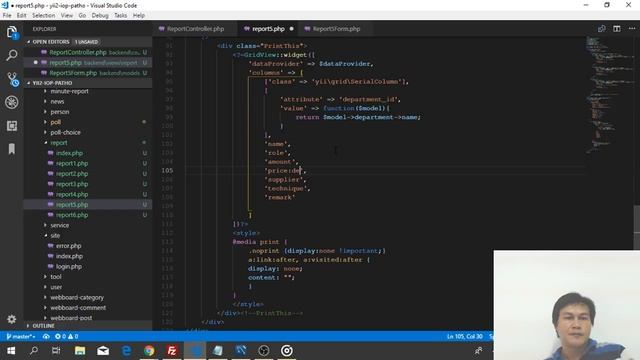Collapse the report folder

pyautogui.click(x=59, y=142)
